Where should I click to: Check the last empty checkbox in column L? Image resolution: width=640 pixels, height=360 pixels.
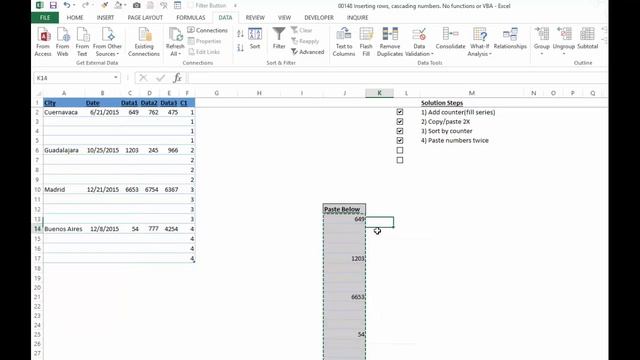click(400, 160)
